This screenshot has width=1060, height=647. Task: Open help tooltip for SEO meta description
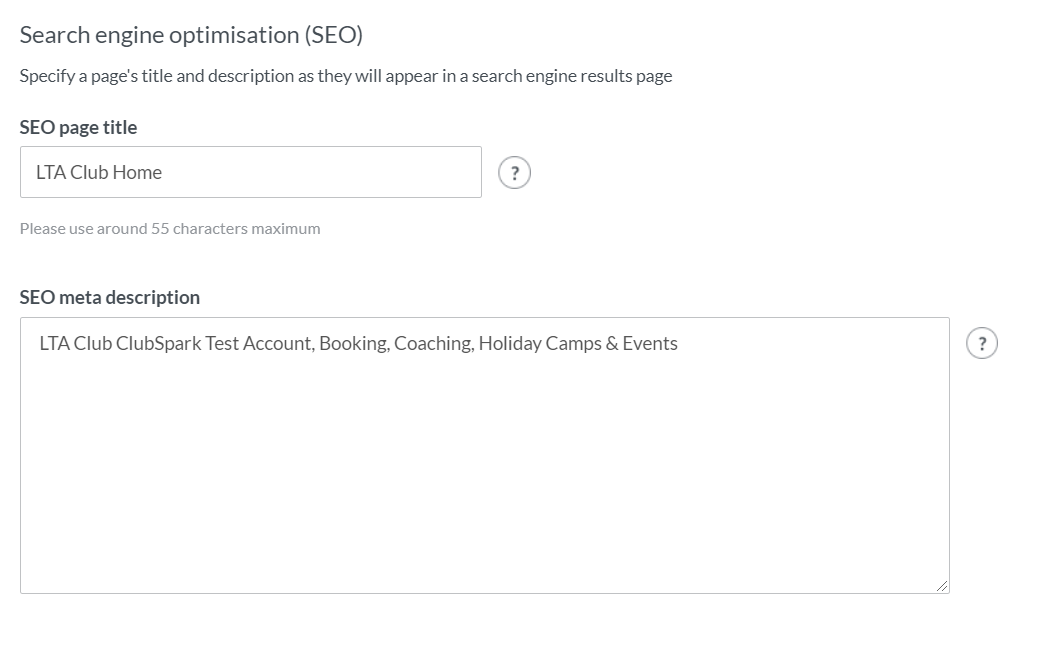point(982,344)
